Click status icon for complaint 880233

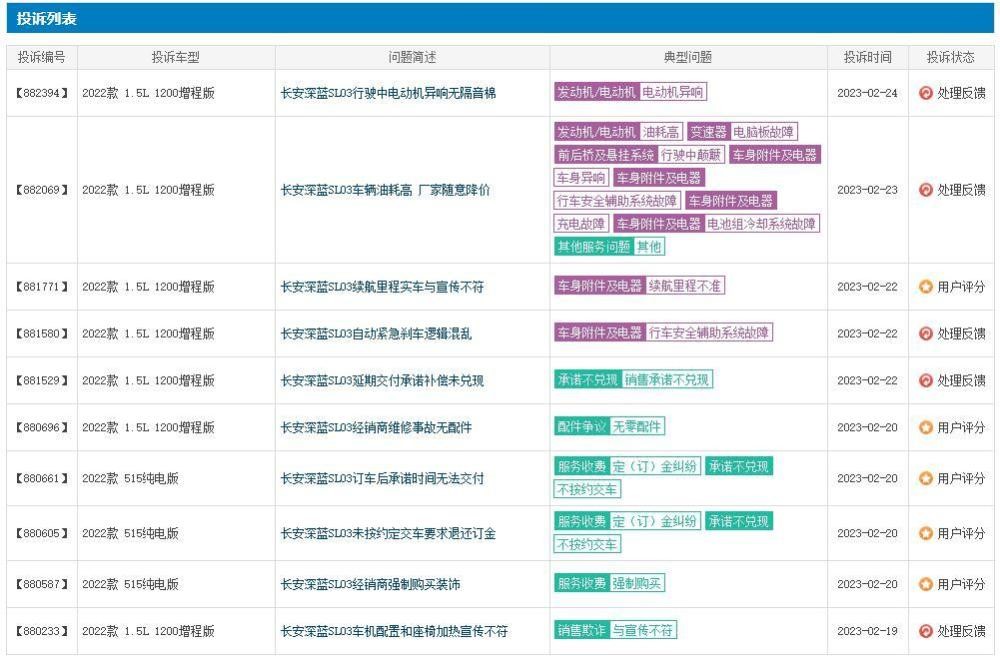(925, 632)
